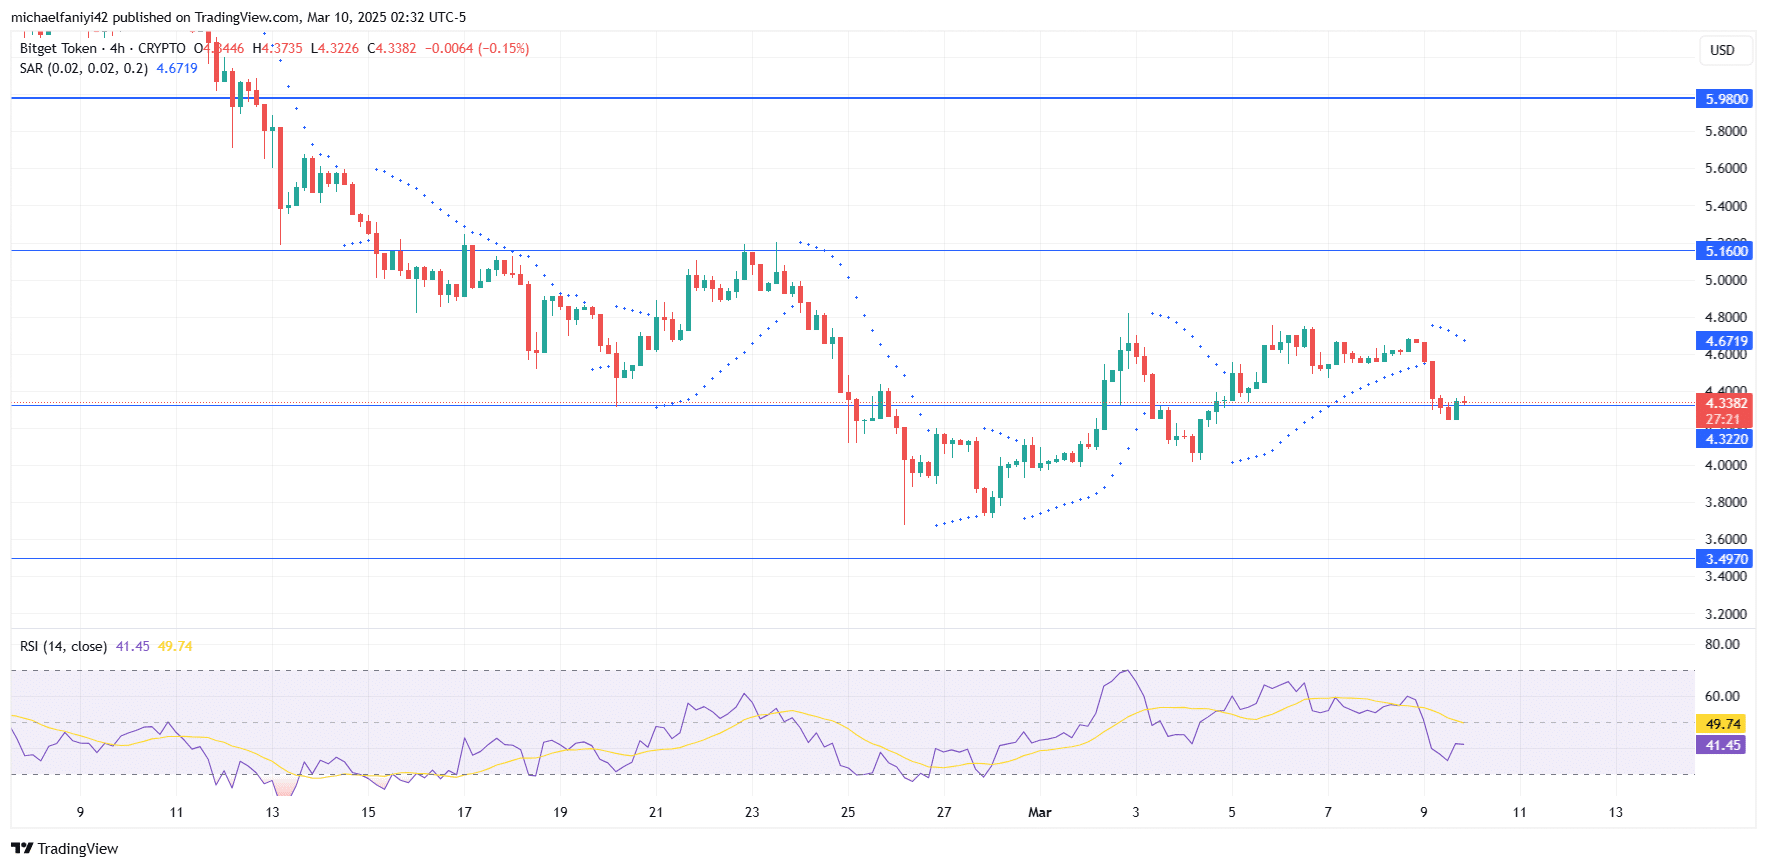
Task: Click the 27 label on the date axis
Action: (x=944, y=812)
